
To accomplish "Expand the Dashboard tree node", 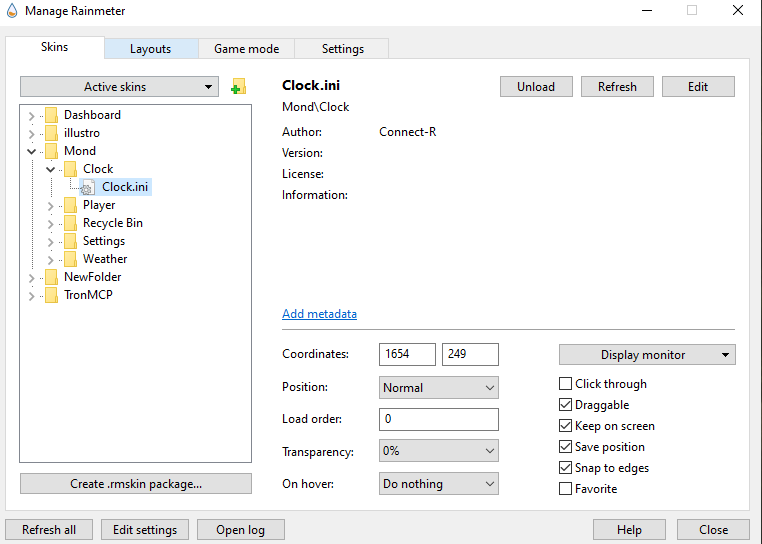I will coord(32,116).
